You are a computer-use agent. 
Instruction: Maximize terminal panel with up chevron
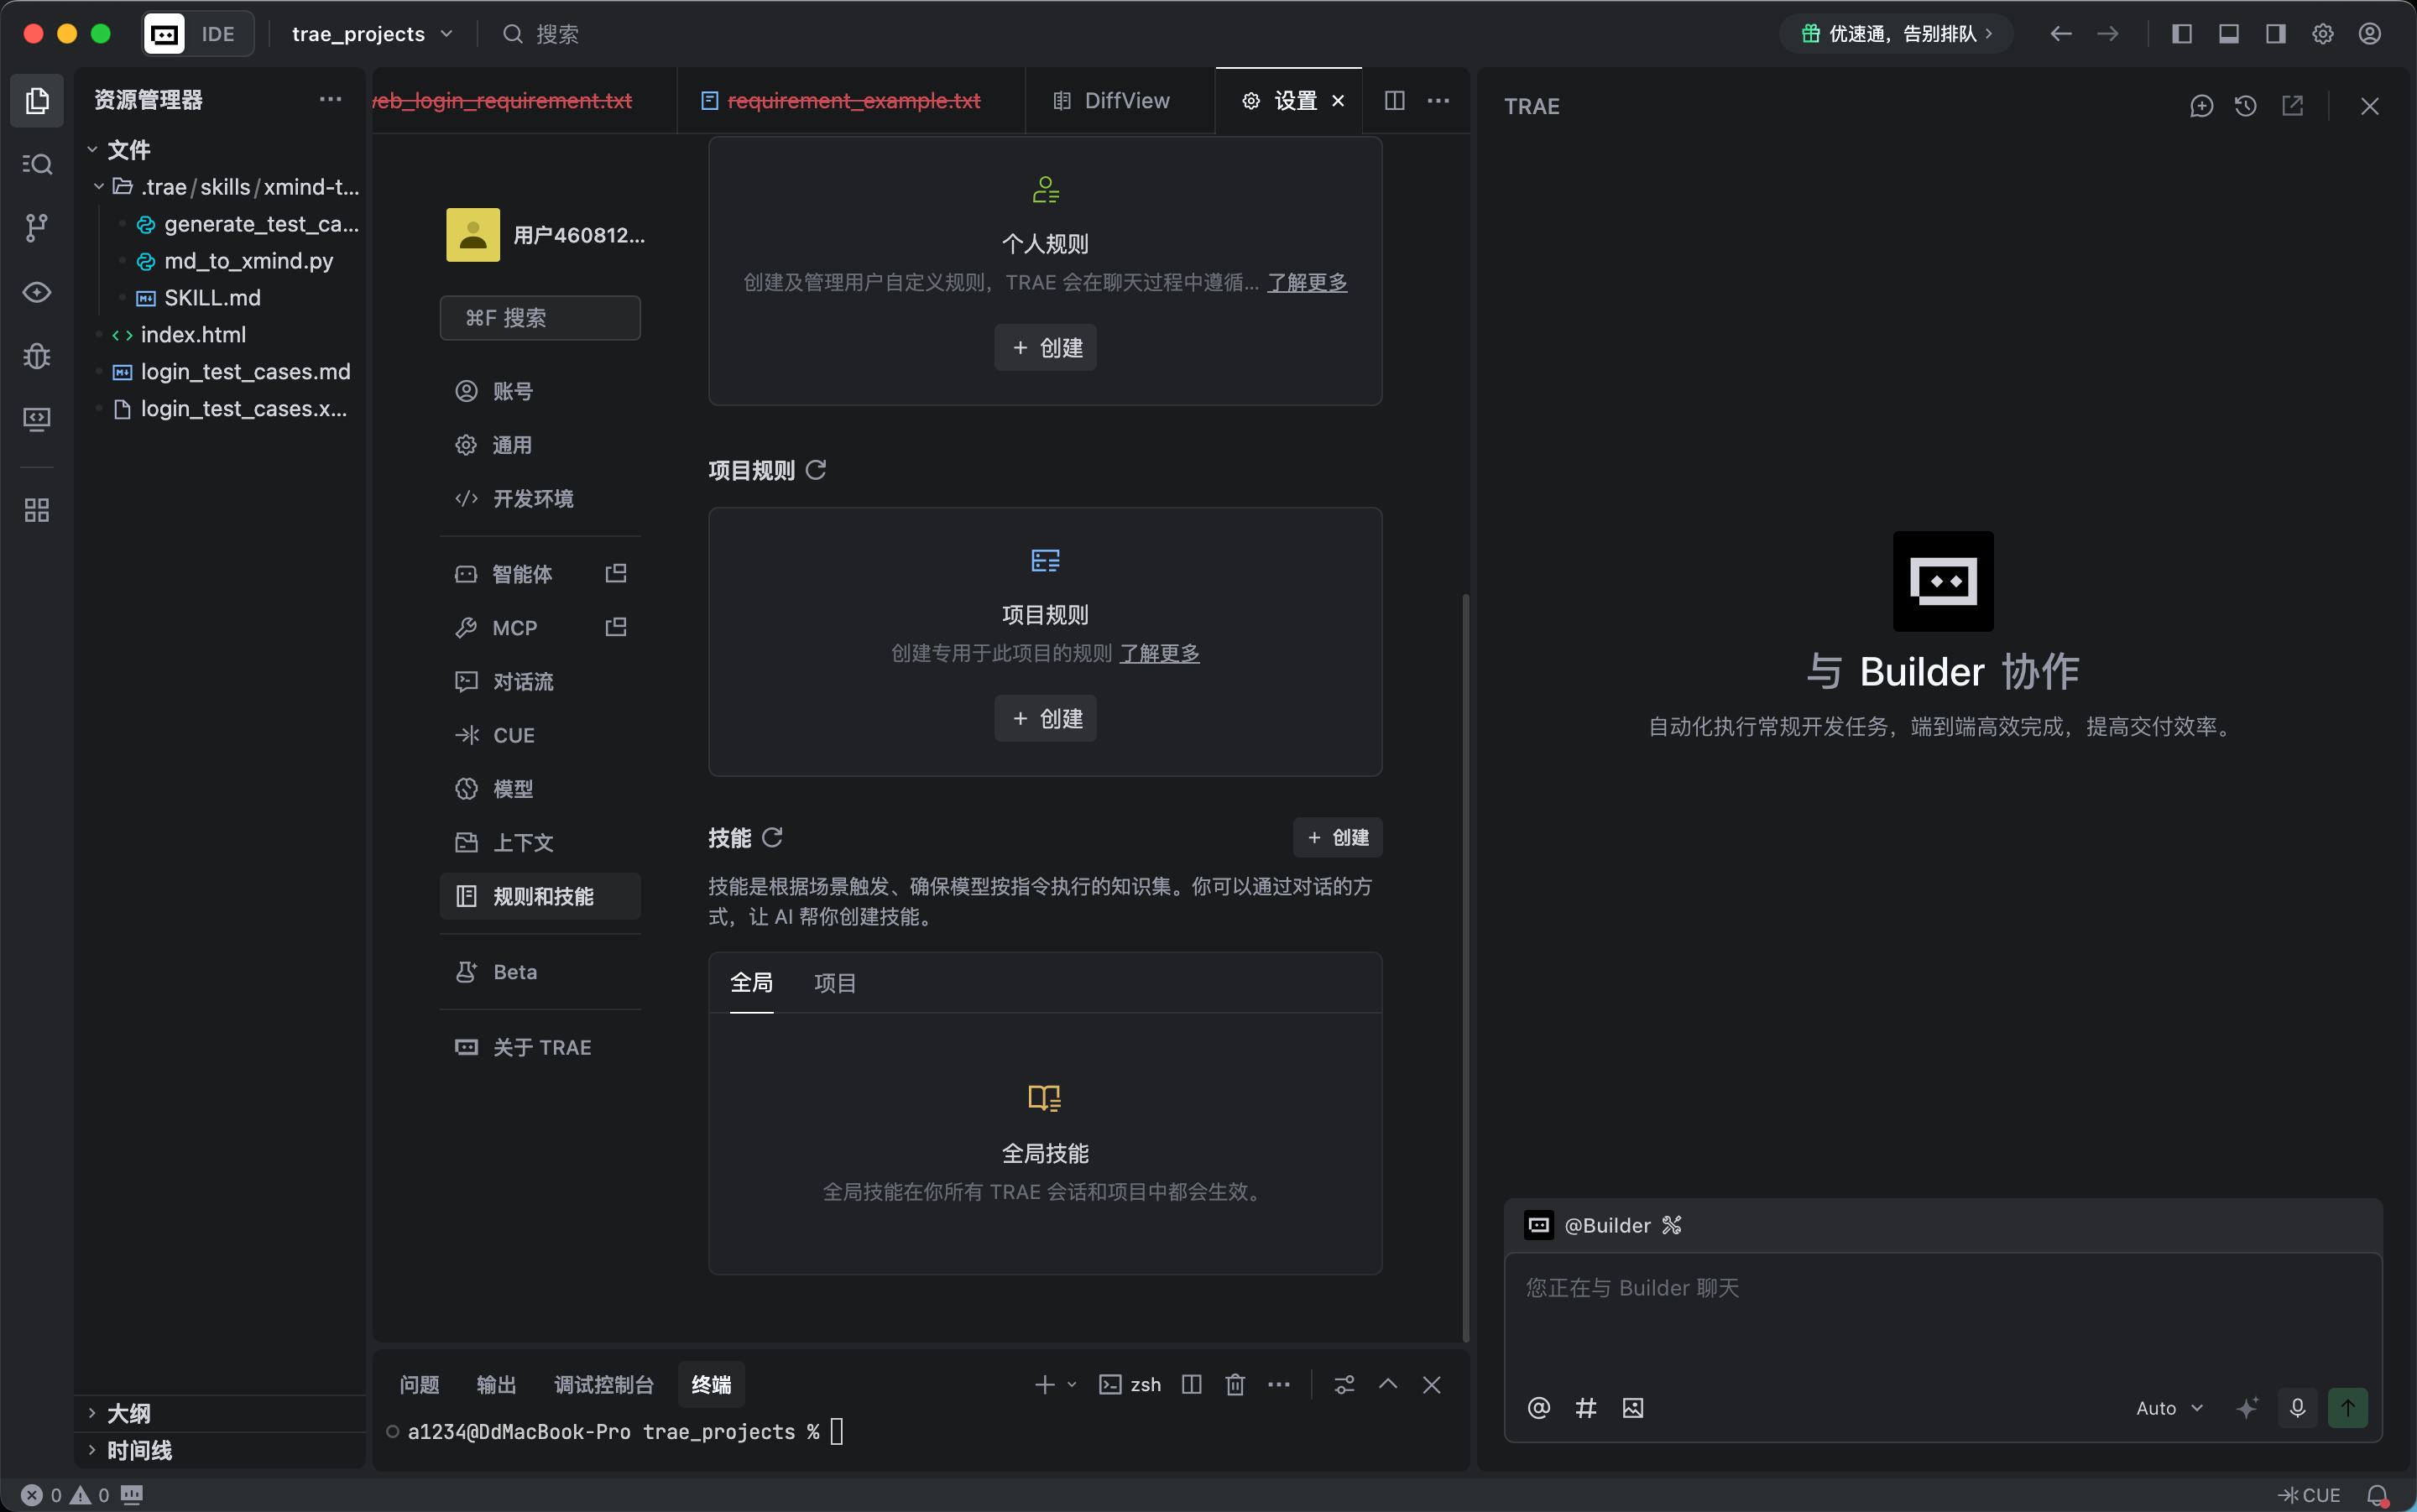[x=1388, y=1384]
